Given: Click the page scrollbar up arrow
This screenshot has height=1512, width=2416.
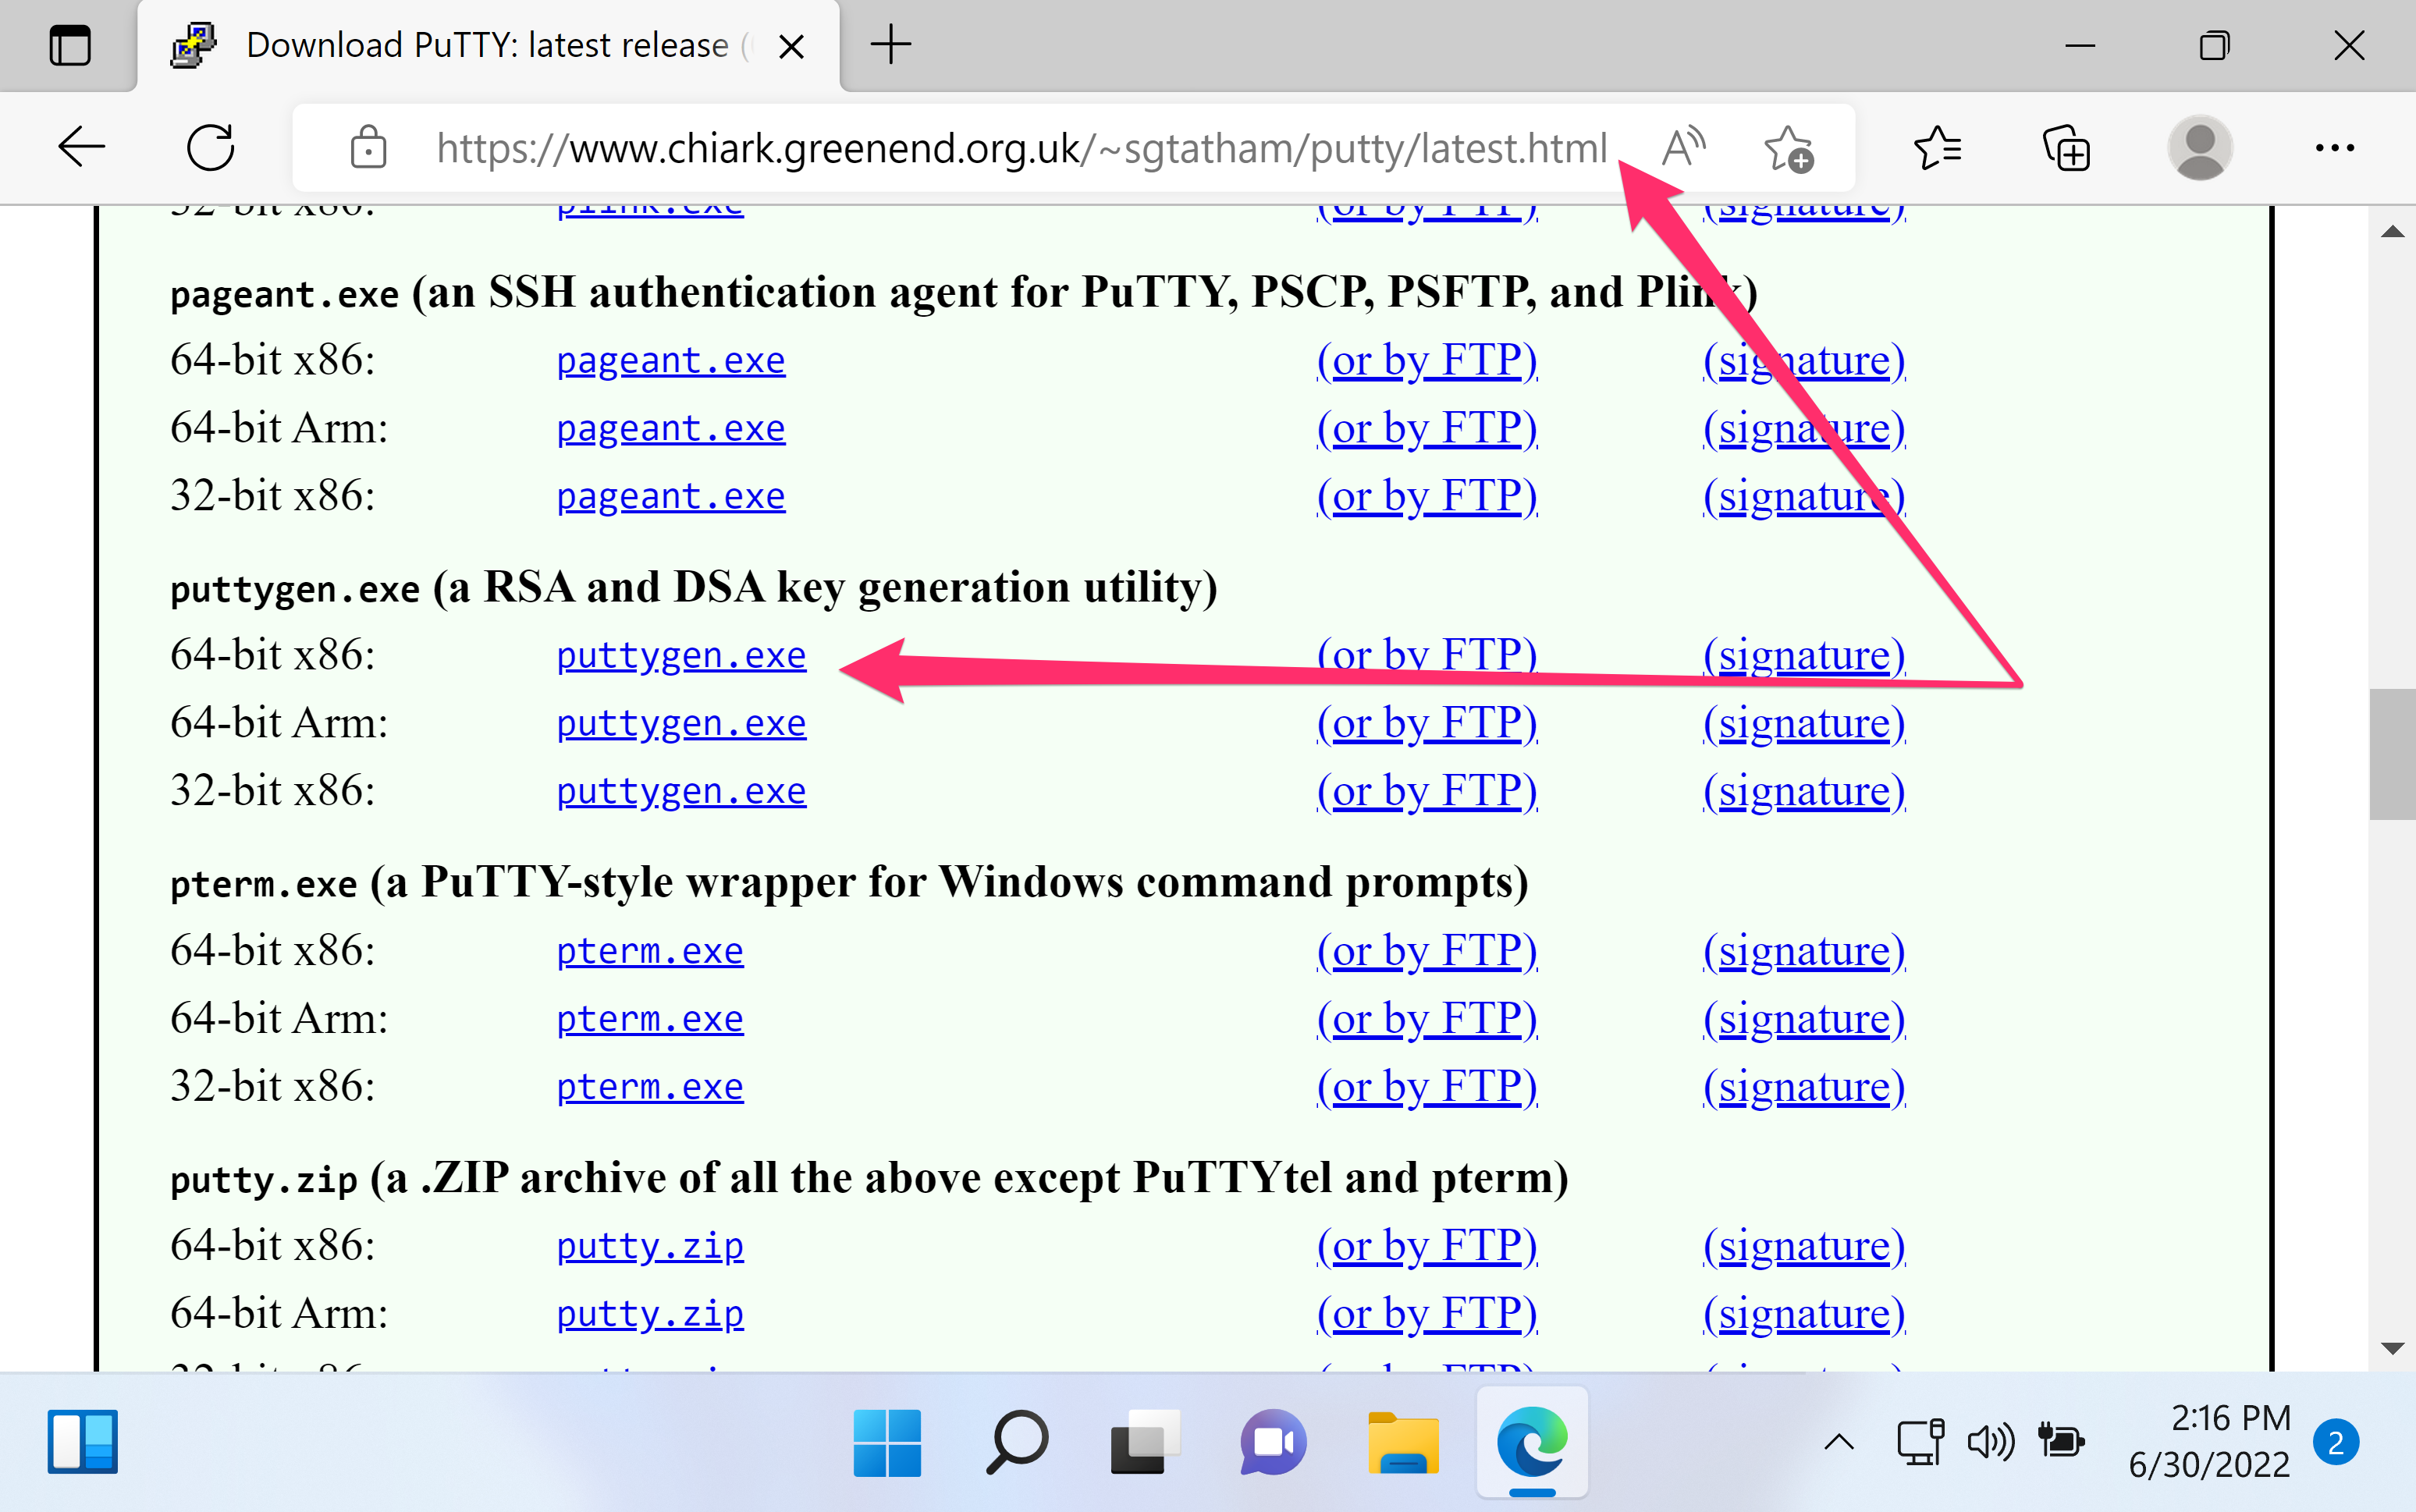Looking at the screenshot, I should pyautogui.click(x=2392, y=232).
